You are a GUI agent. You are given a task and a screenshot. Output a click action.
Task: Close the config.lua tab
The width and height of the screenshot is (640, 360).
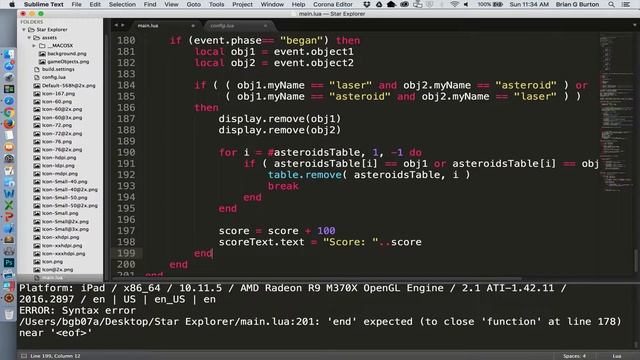[x=265, y=26]
